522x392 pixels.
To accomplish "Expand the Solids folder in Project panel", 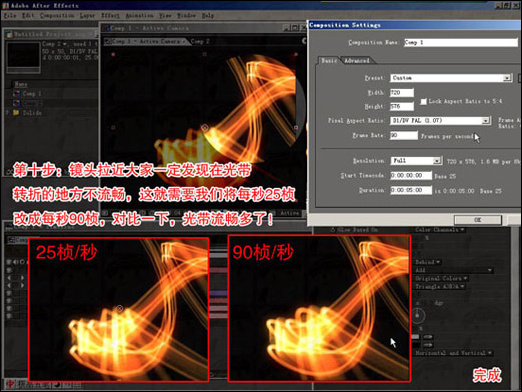I will point(7,113).
